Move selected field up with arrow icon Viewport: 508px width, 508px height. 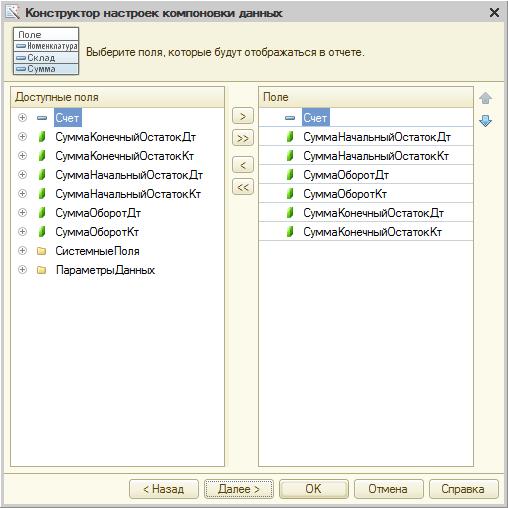(485, 98)
